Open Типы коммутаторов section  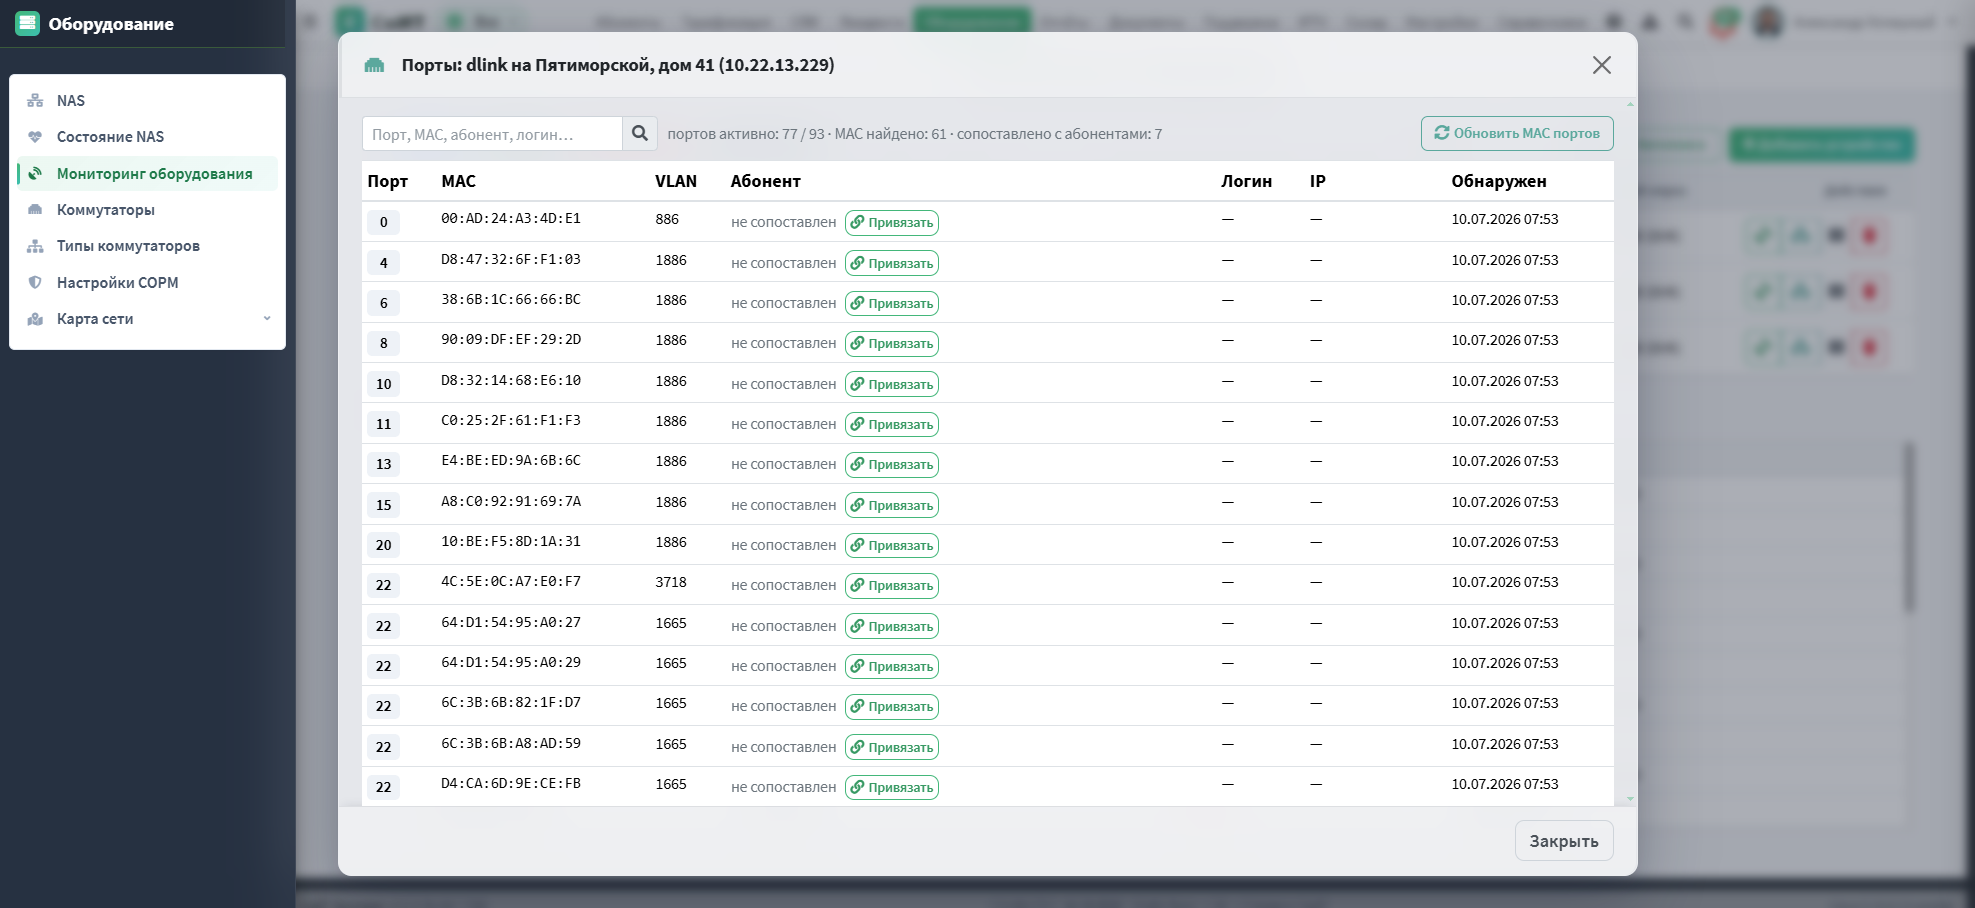(x=147, y=246)
